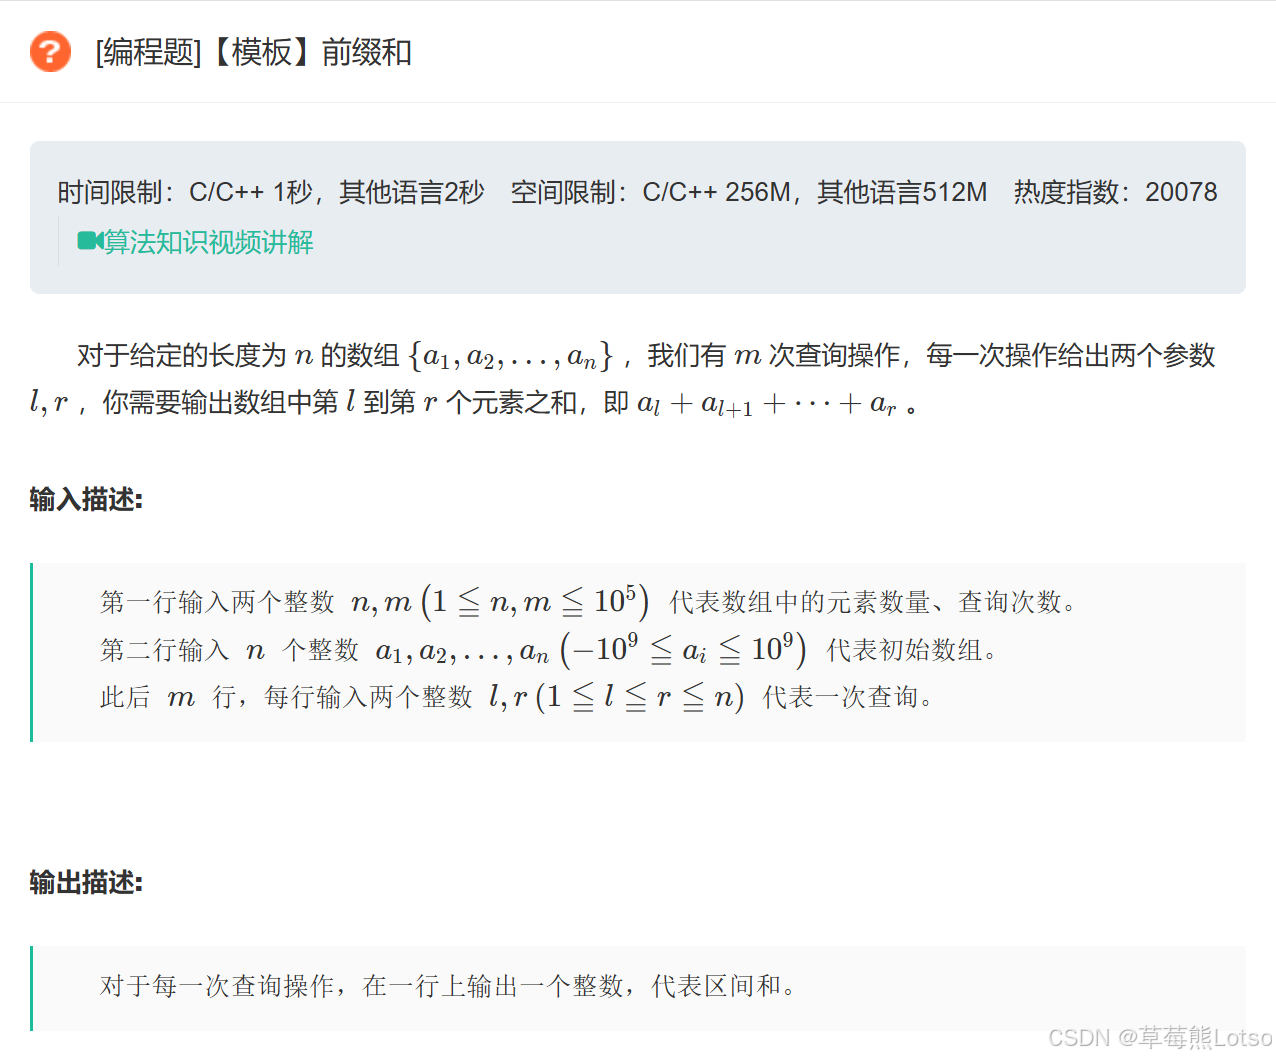Viewport: 1276px width, 1059px height.
Task: Click the green bar beside input description
Action: pyautogui.click(x=31, y=650)
